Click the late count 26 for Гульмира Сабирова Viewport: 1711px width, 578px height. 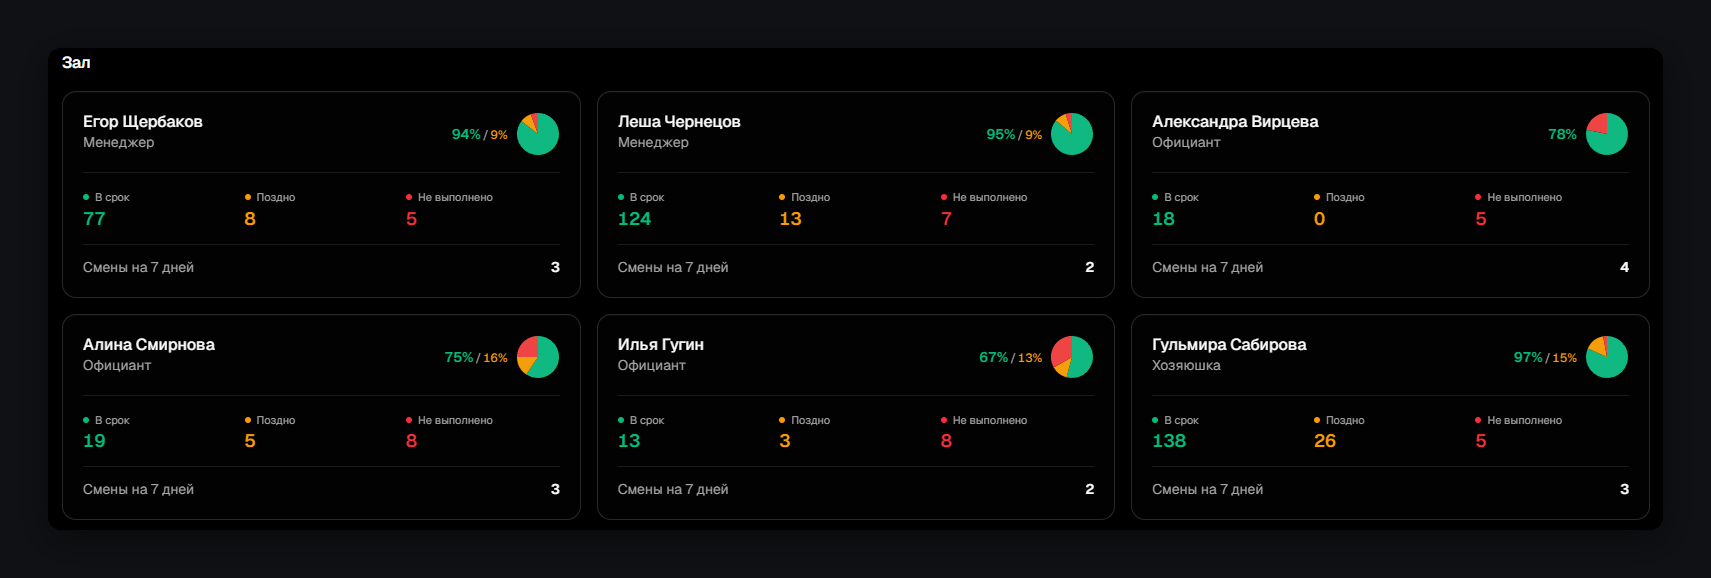point(1325,441)
